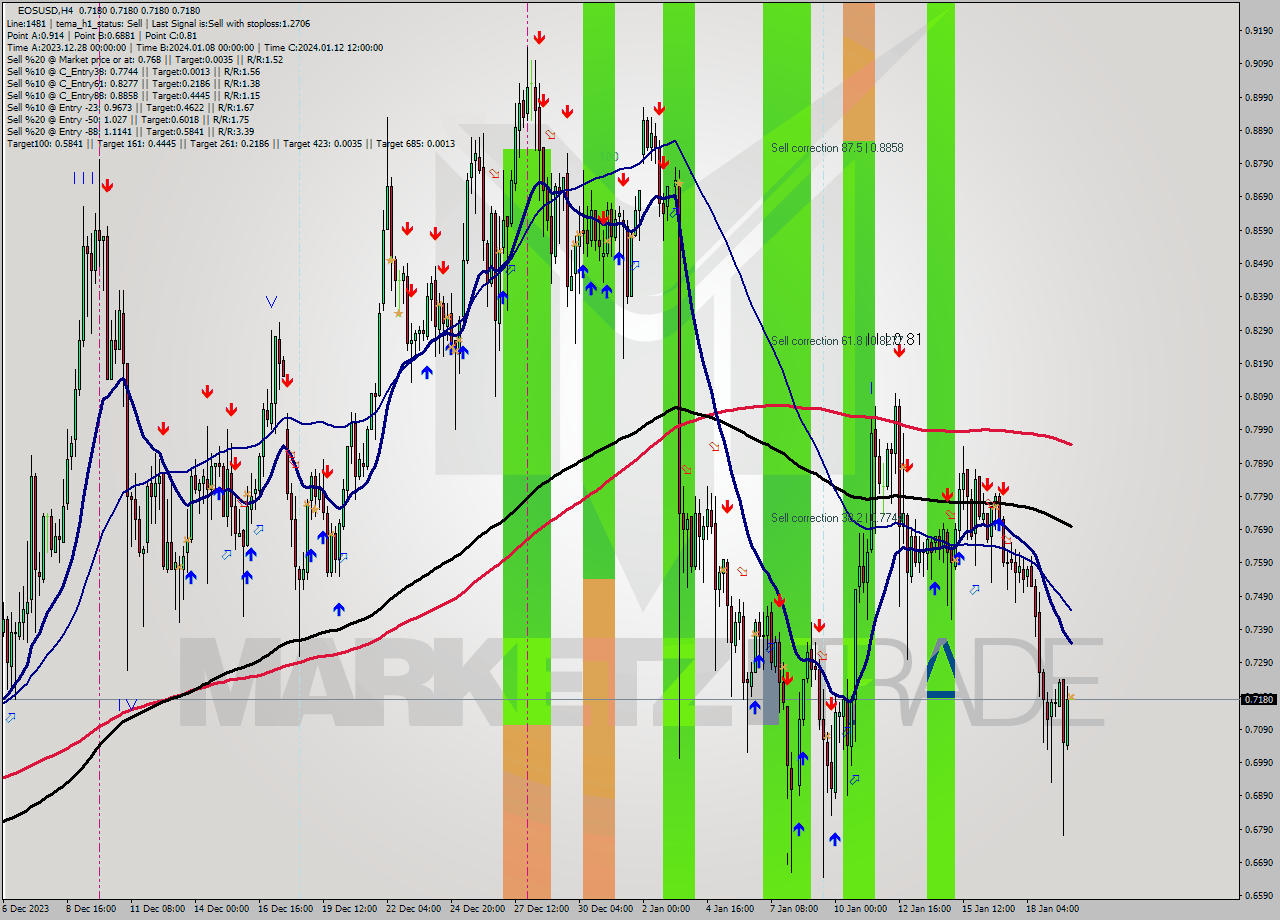Click the 0.8390 price axis label
The height and width of the screenshot is (920, 1280).
[1258, 297]
